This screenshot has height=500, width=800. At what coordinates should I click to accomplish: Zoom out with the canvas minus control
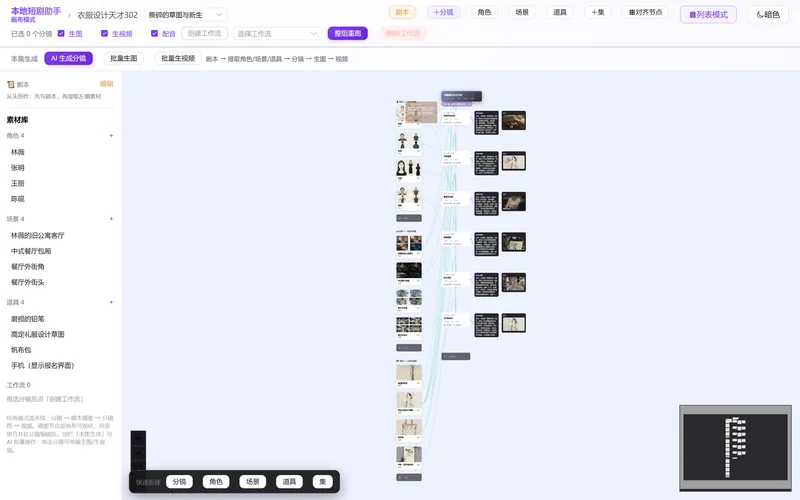[138, 453]
